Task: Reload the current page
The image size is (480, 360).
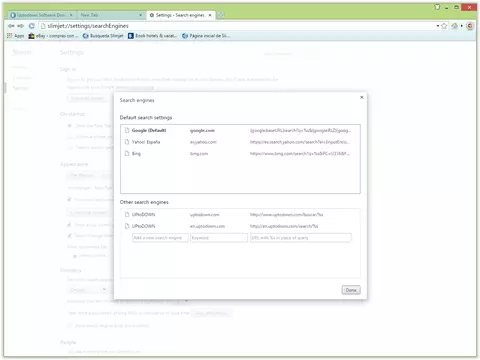Action: point(32,26)
